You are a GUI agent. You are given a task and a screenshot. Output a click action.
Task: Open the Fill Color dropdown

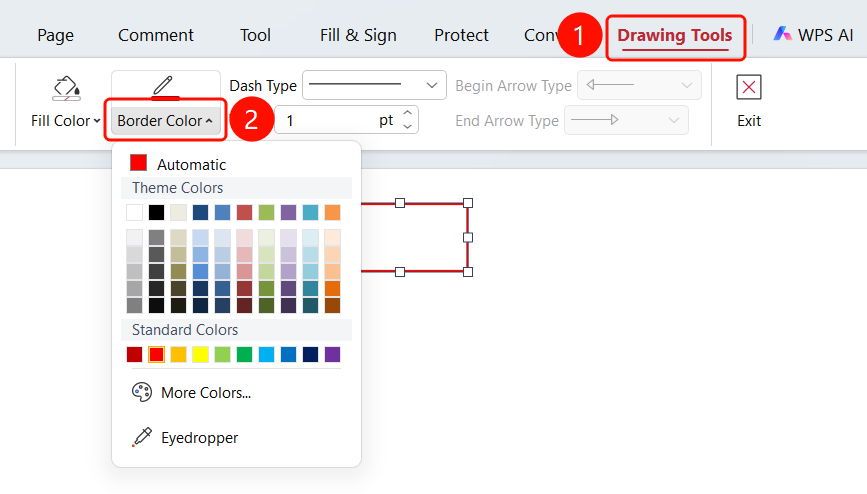(66, 121)
